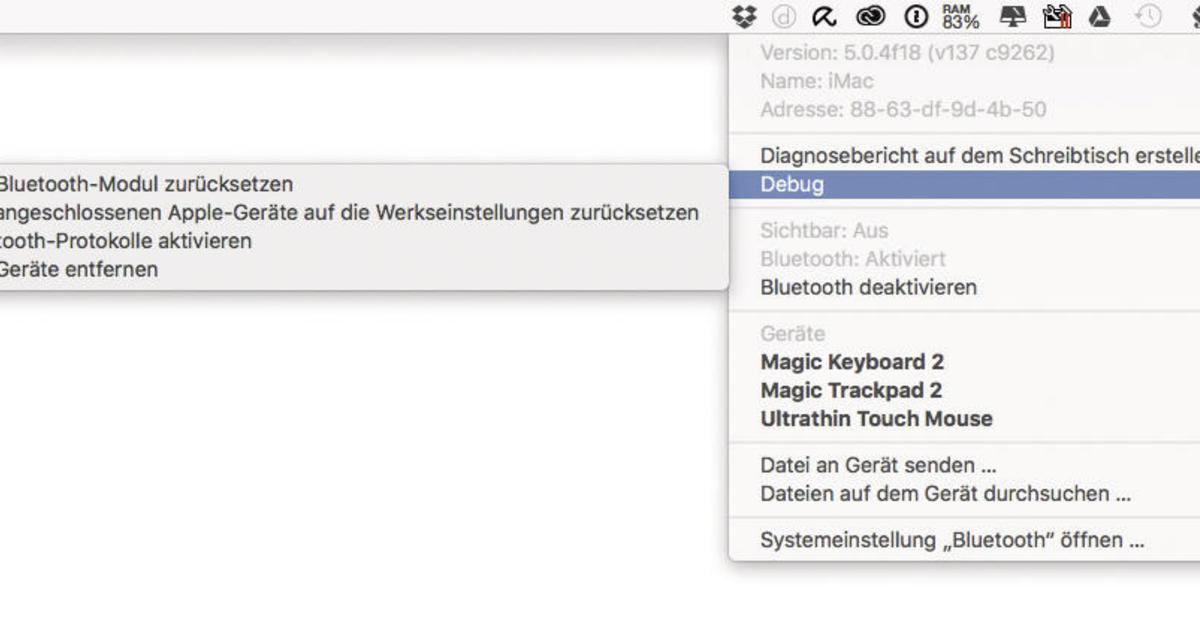
Task: Click the Name: iMac info line
Action: tap(816, 81)
